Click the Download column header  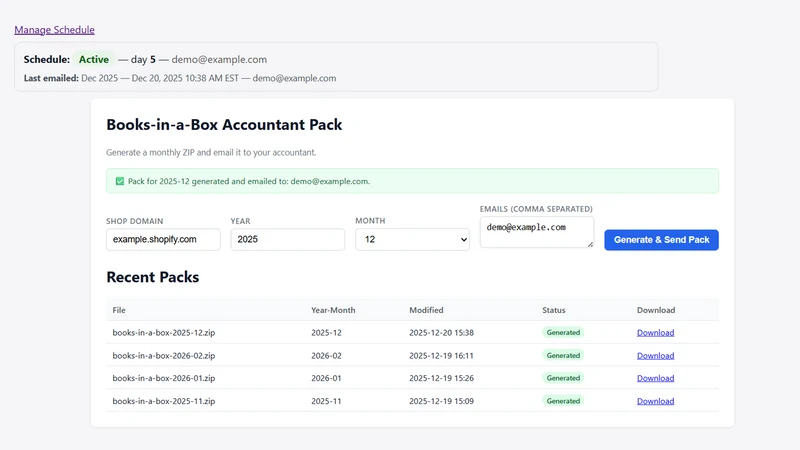[x=656, y=310]
